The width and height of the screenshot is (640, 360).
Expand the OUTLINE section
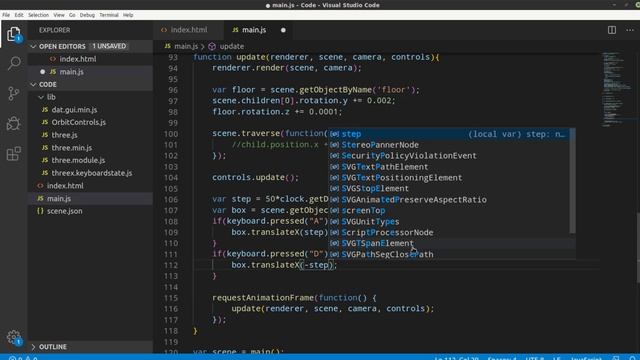(x=33, y=347)
